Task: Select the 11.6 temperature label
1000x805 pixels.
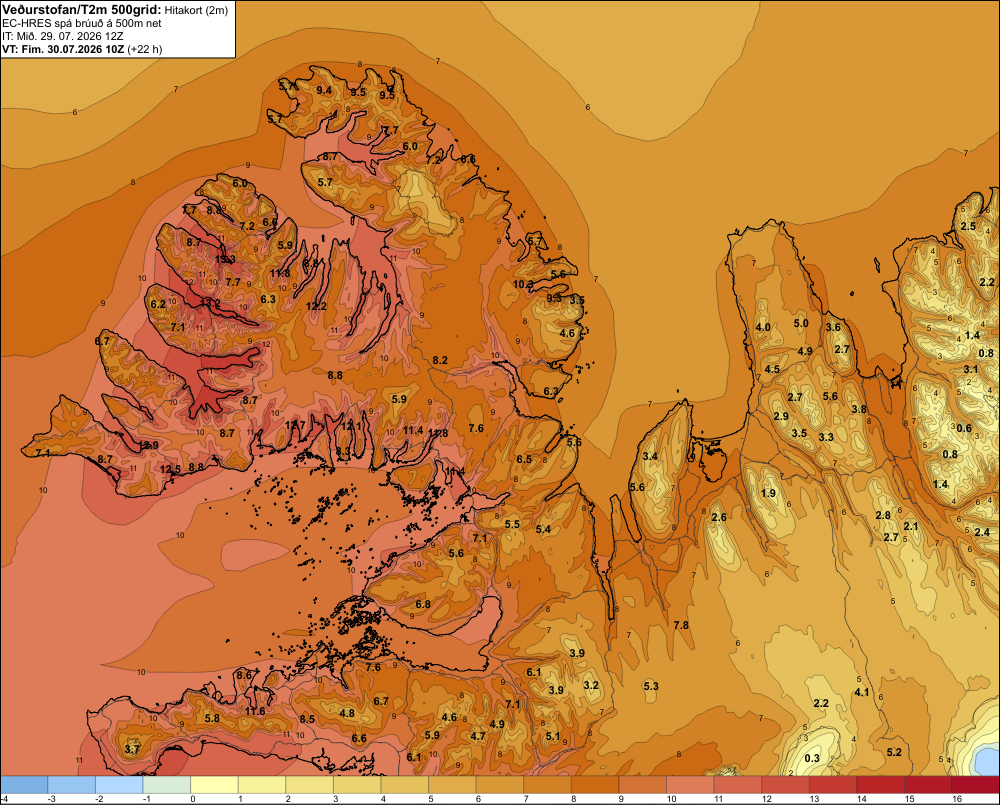Action: 255,711
